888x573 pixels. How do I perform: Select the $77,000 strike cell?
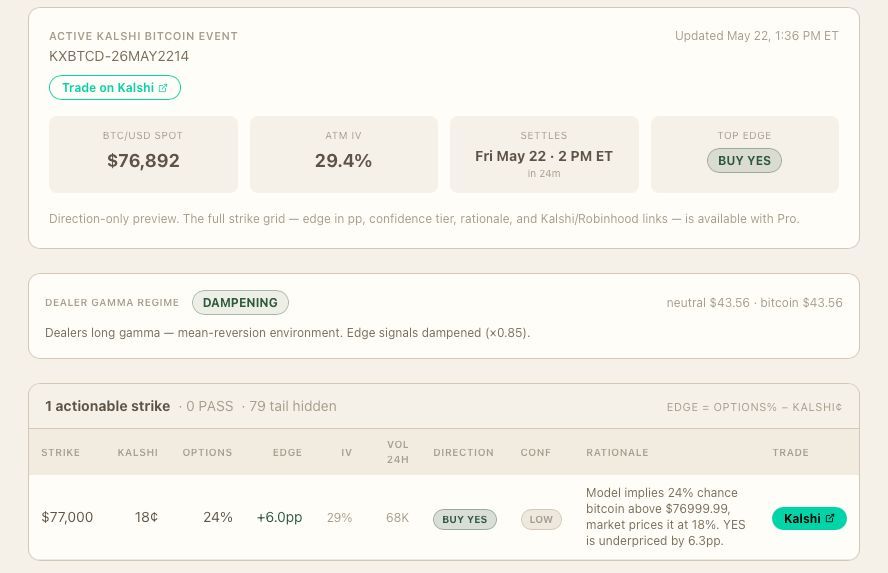[67, 517]
